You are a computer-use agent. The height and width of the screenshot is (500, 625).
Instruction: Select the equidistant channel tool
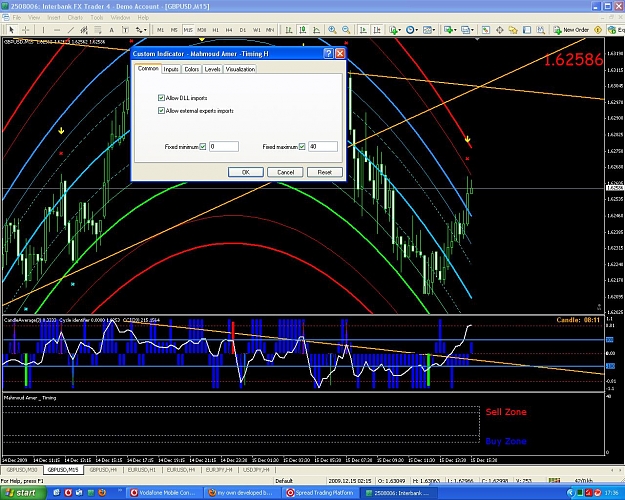(x=84, y=30)
